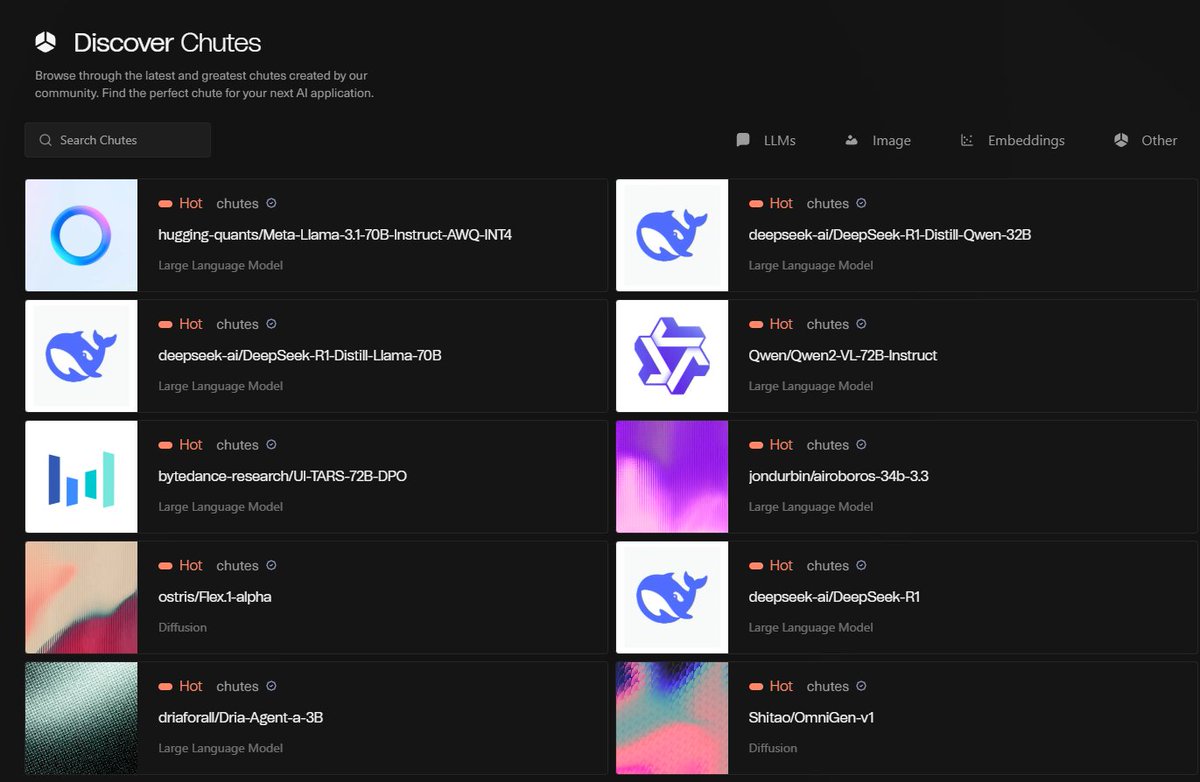Image resolution: width=1200 pixels, height=782 pixels.
Task: Click the verified badge on the deepseek-ai/DeepSeek-R1 card
Action: pos(862,566)
